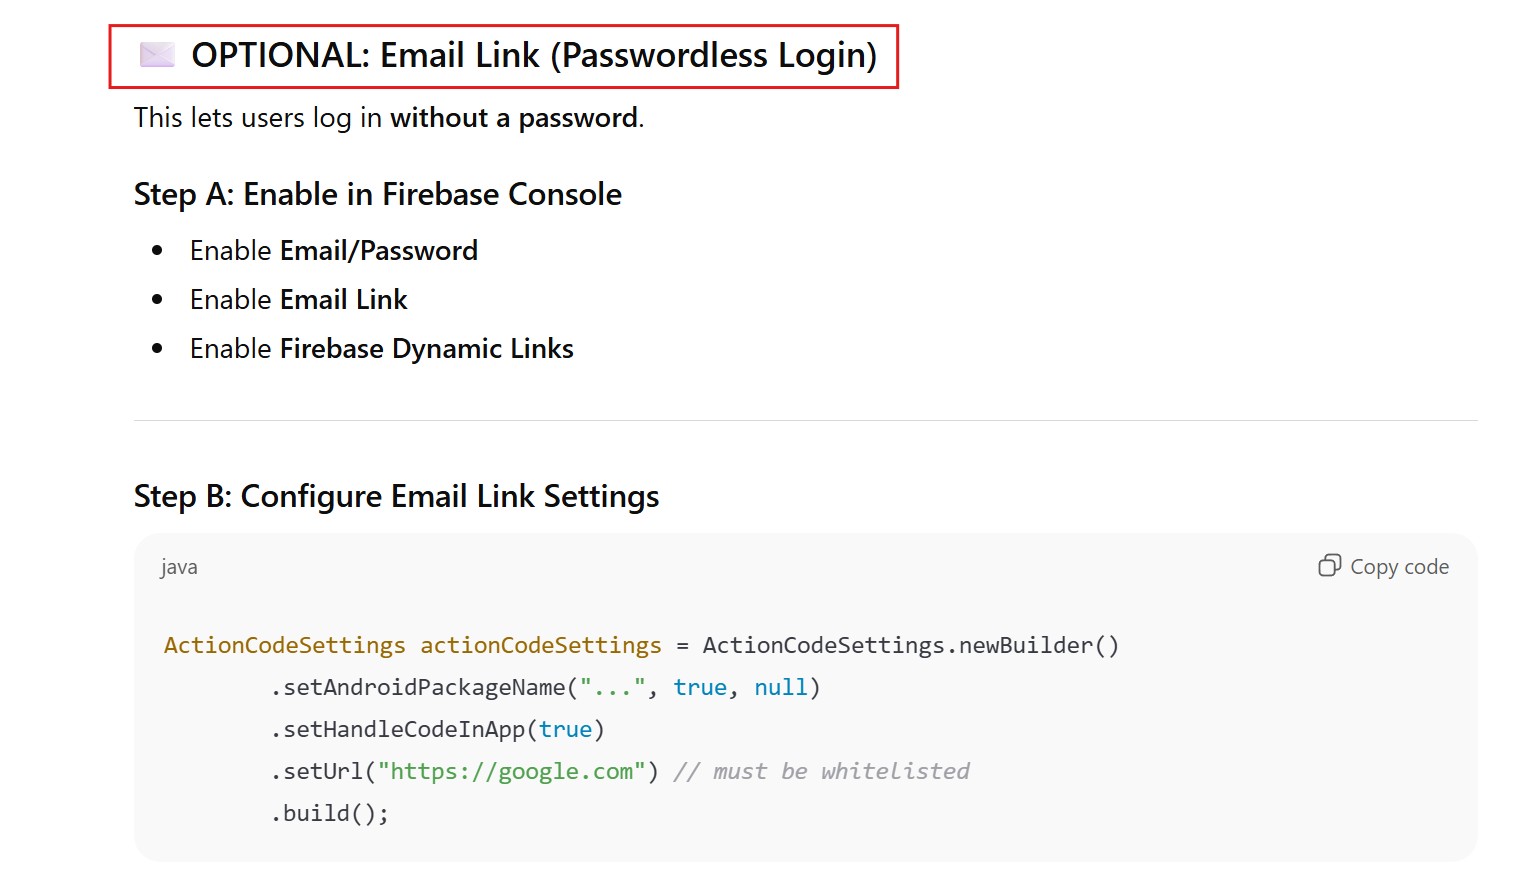
Task: Click the bullet dot before Enable Email Link
Action: pyautogui.click(x=157, y=299)
